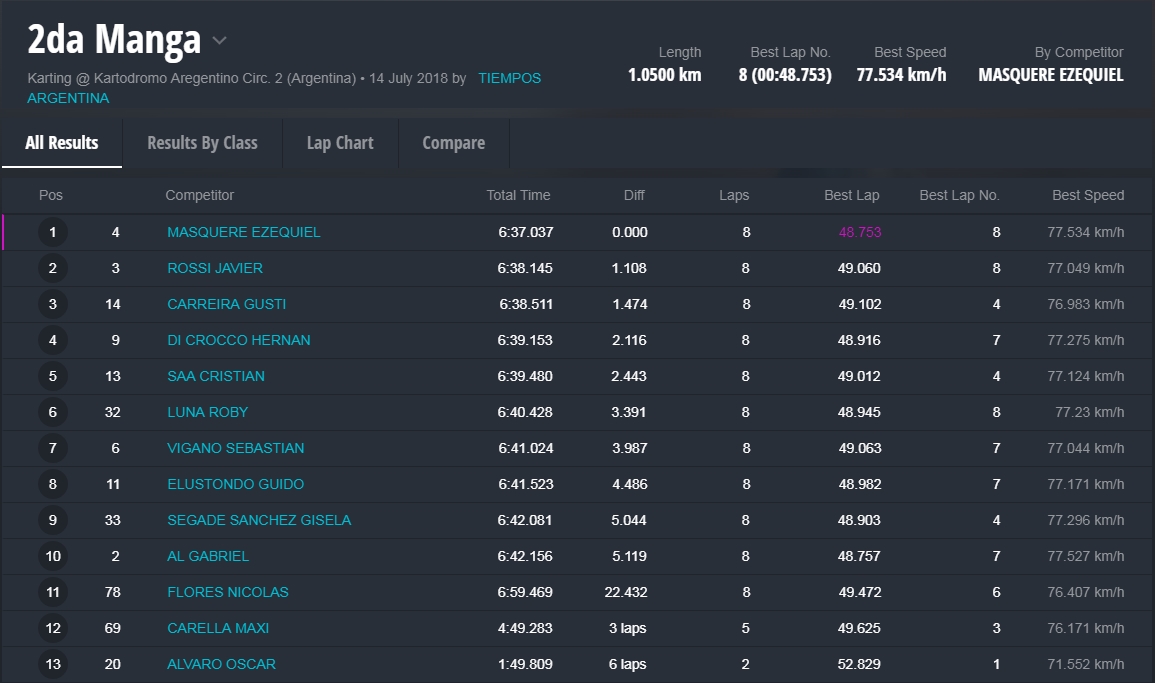Image resolution: width=1155 pixels, height=683 pixels.
Task: Open competitor MASQUERE EZEQUIEL in results table
Action: click(243, 232)
